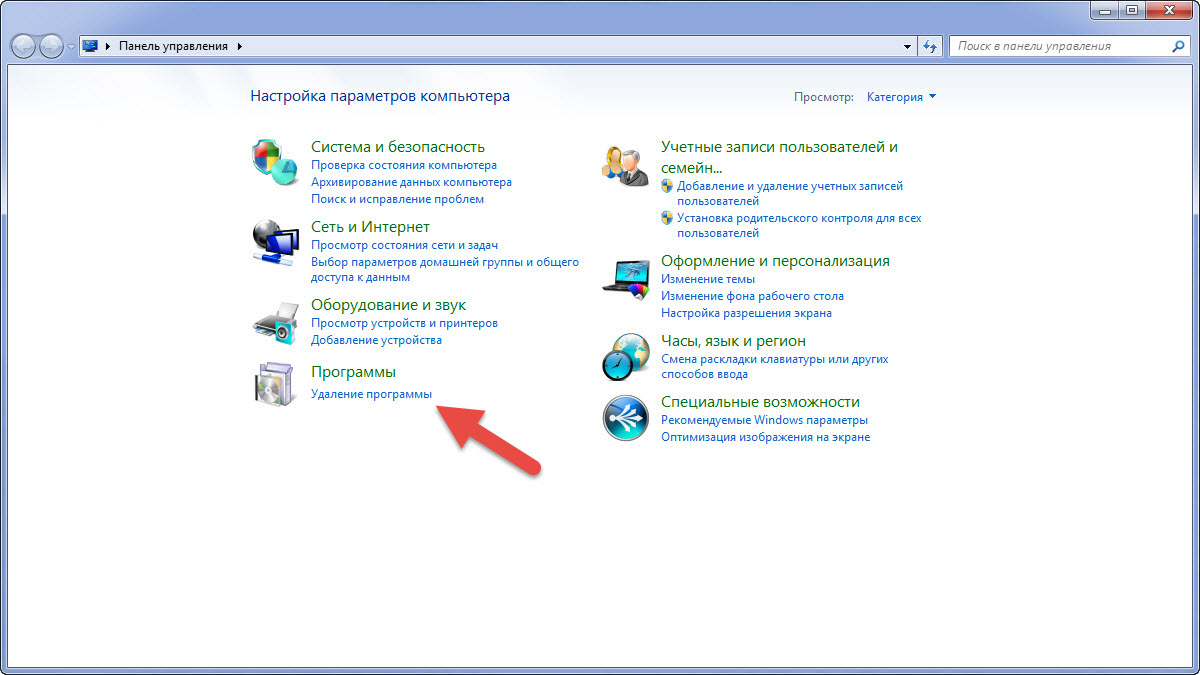This screenshot has height=675, width=1200.
Task: Click Добавление устройства link
Action: pyautogui.click(x=376, y=340)
